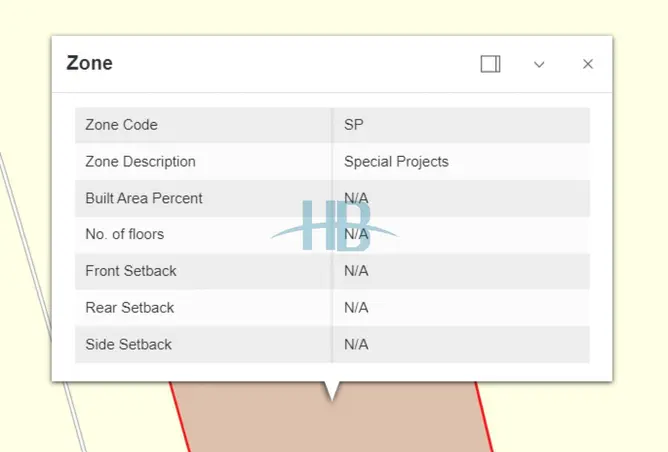Image resolution: width=668 pixels, height=452 pixels.
Task: Collapse the Zone popup with chevron
Action: pyautogui.click(x=539, y=64)
